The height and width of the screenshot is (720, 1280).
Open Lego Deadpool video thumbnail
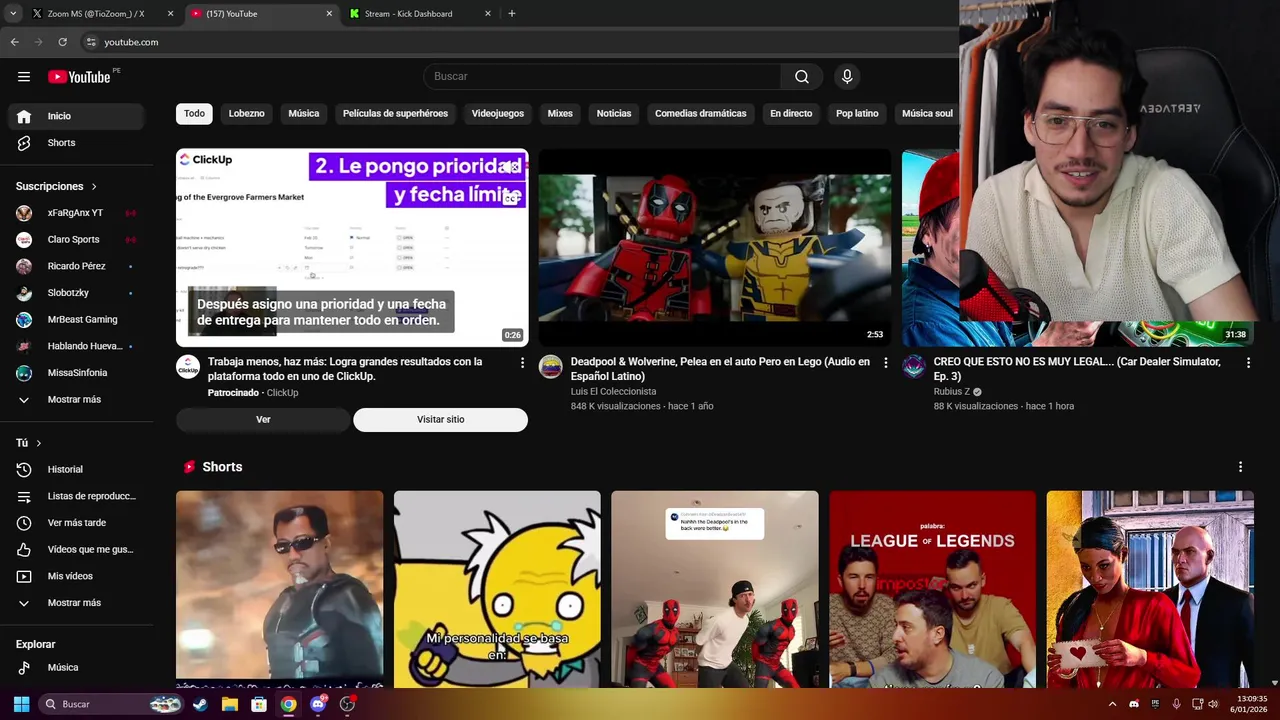tap(715, 248)
